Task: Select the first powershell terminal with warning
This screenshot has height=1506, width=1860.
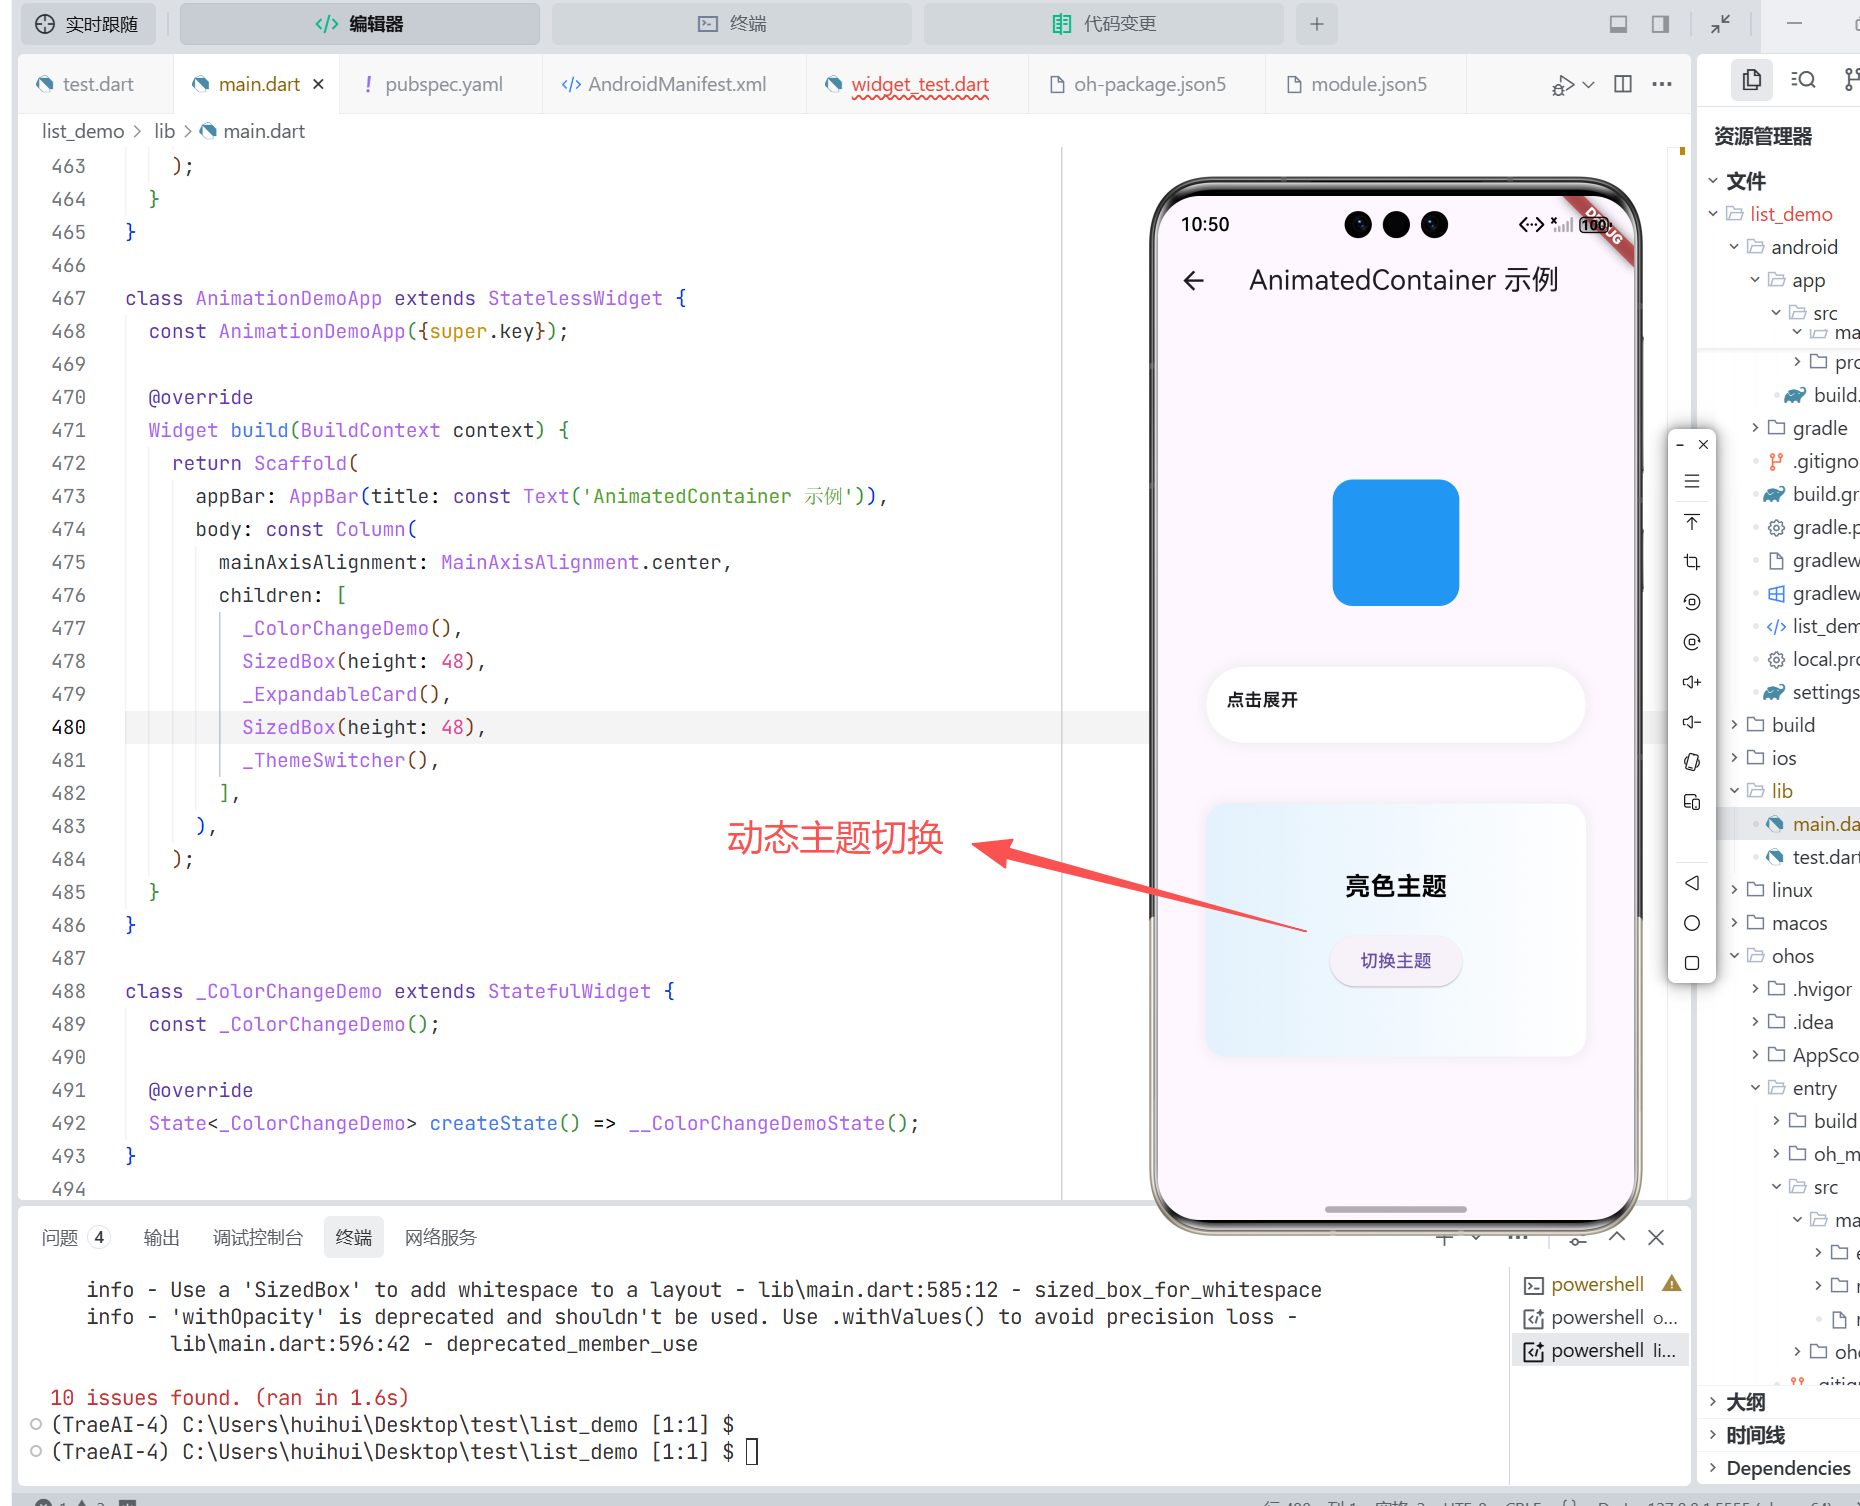Action: tap(1600, 1284)
